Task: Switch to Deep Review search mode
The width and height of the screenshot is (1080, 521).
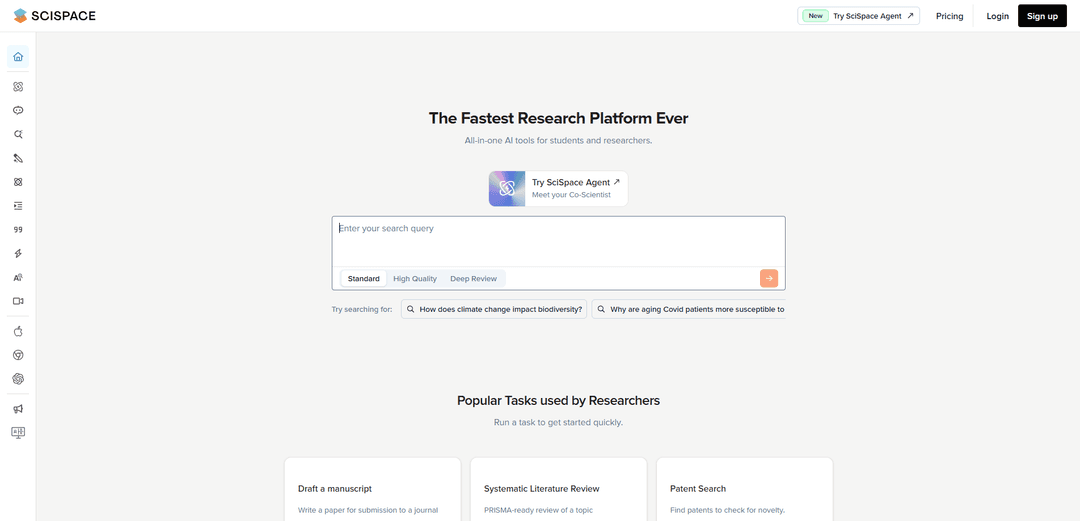Action: click(x=473, y=278)
